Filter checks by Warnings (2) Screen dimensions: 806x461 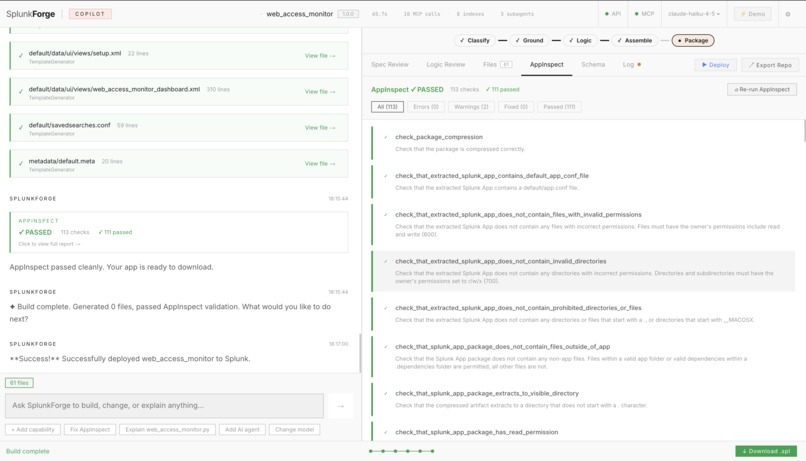click(x=471, y=107)
